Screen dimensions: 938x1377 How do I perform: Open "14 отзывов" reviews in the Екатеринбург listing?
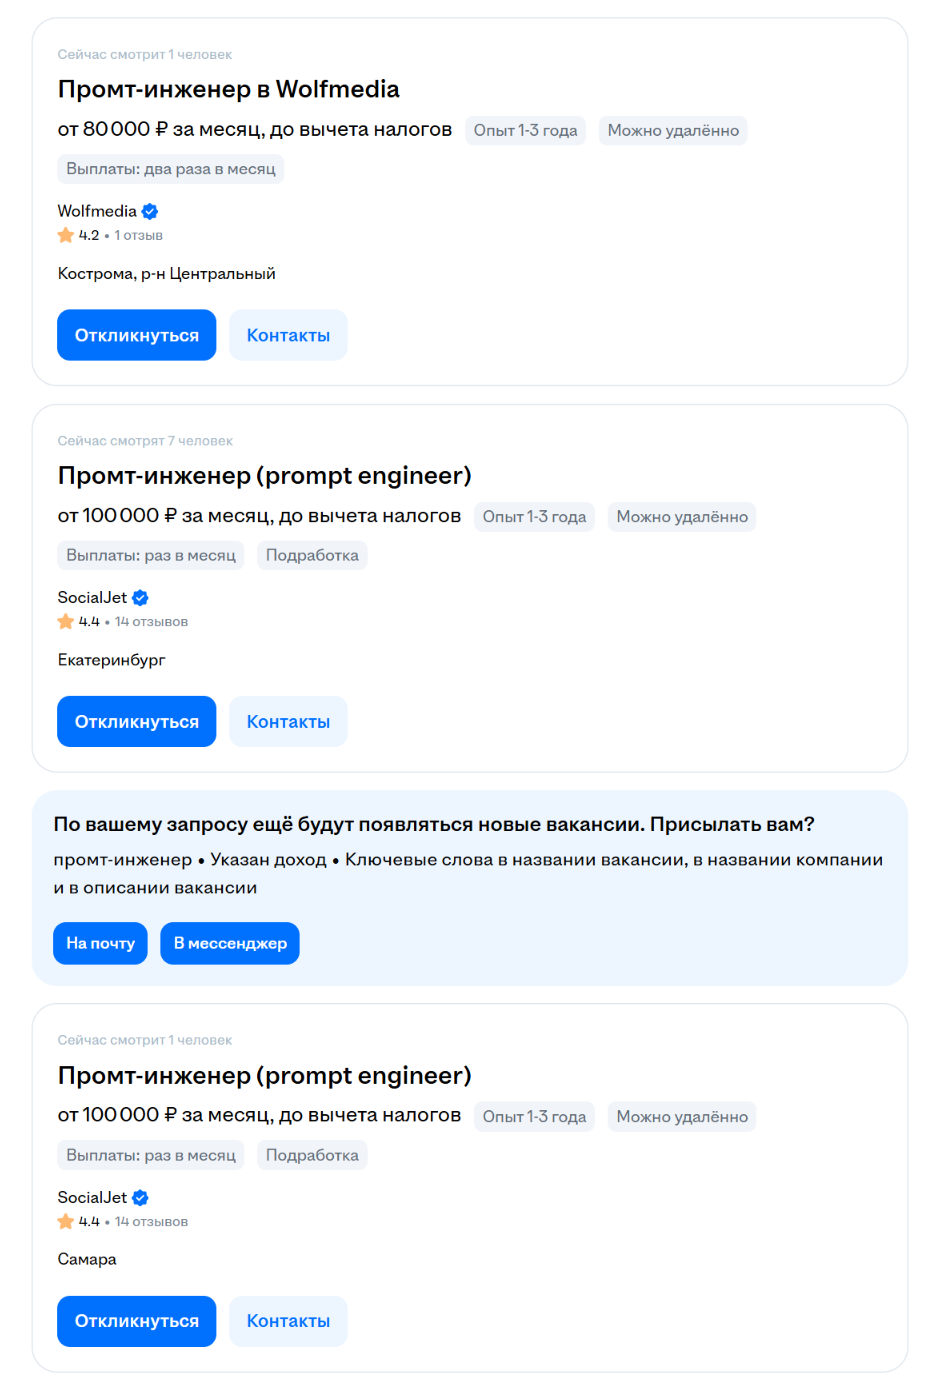tap(151, 622)
